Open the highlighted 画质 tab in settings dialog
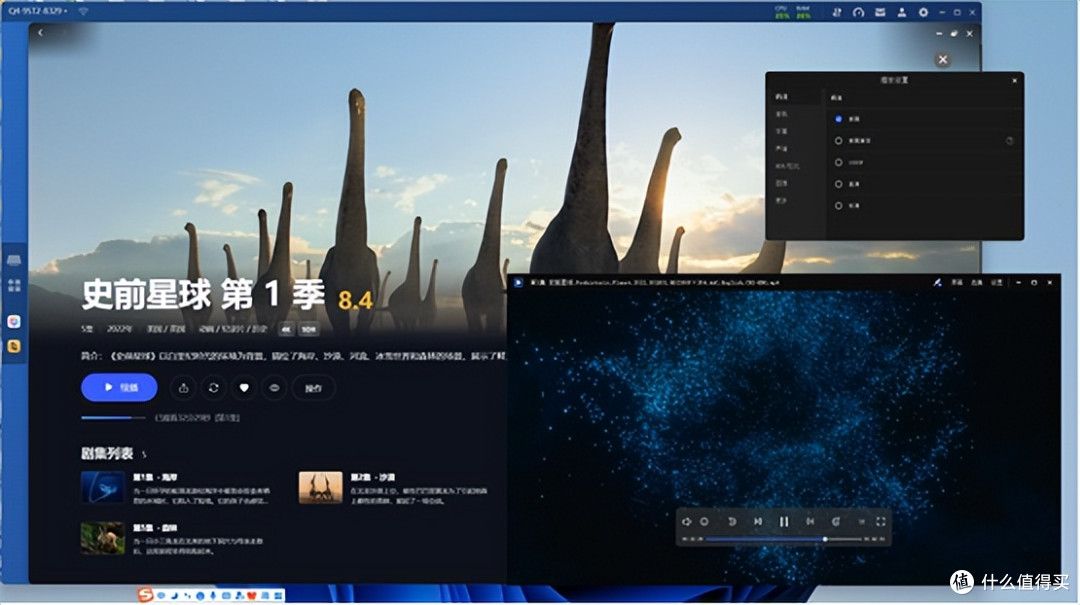 coord(782,96)
